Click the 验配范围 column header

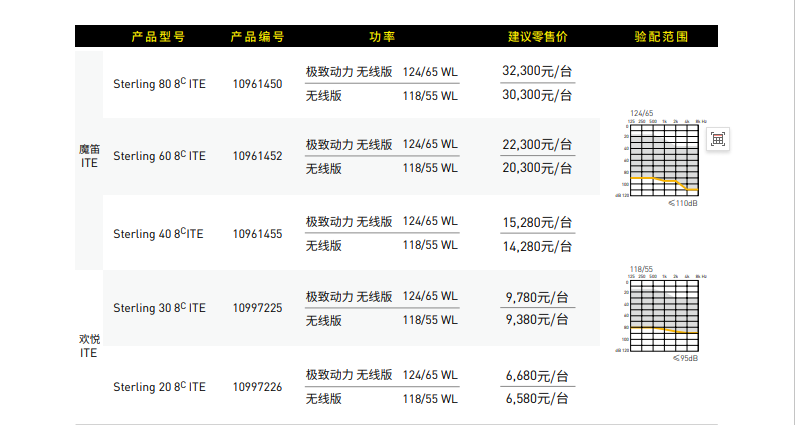pyautogui.click(x=661, y=37)
